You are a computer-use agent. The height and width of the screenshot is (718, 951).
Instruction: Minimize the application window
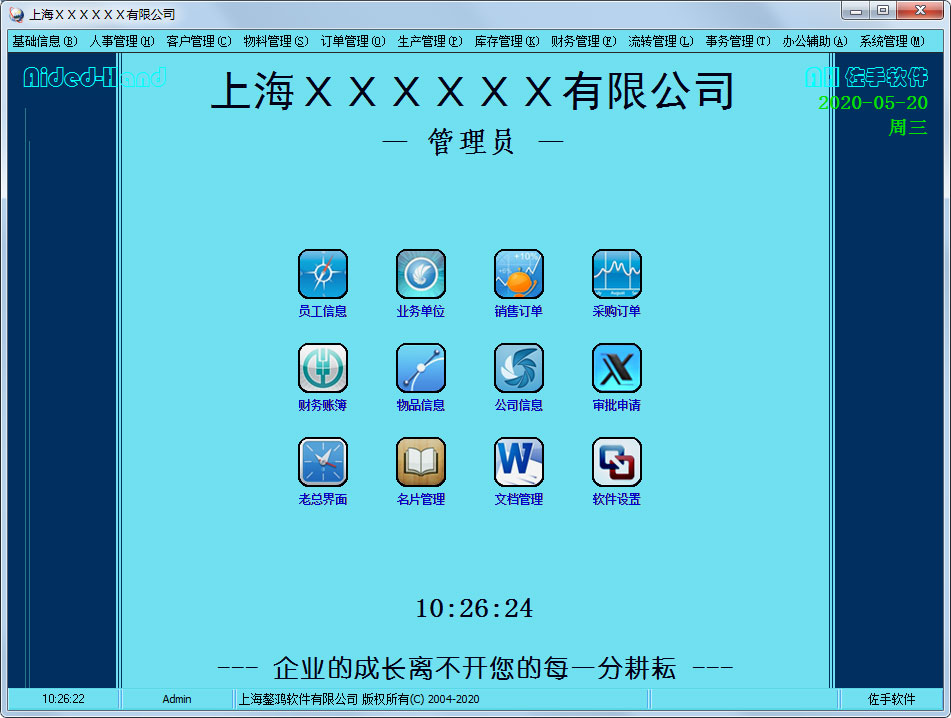pyautogui.click(x=856, y=10)
